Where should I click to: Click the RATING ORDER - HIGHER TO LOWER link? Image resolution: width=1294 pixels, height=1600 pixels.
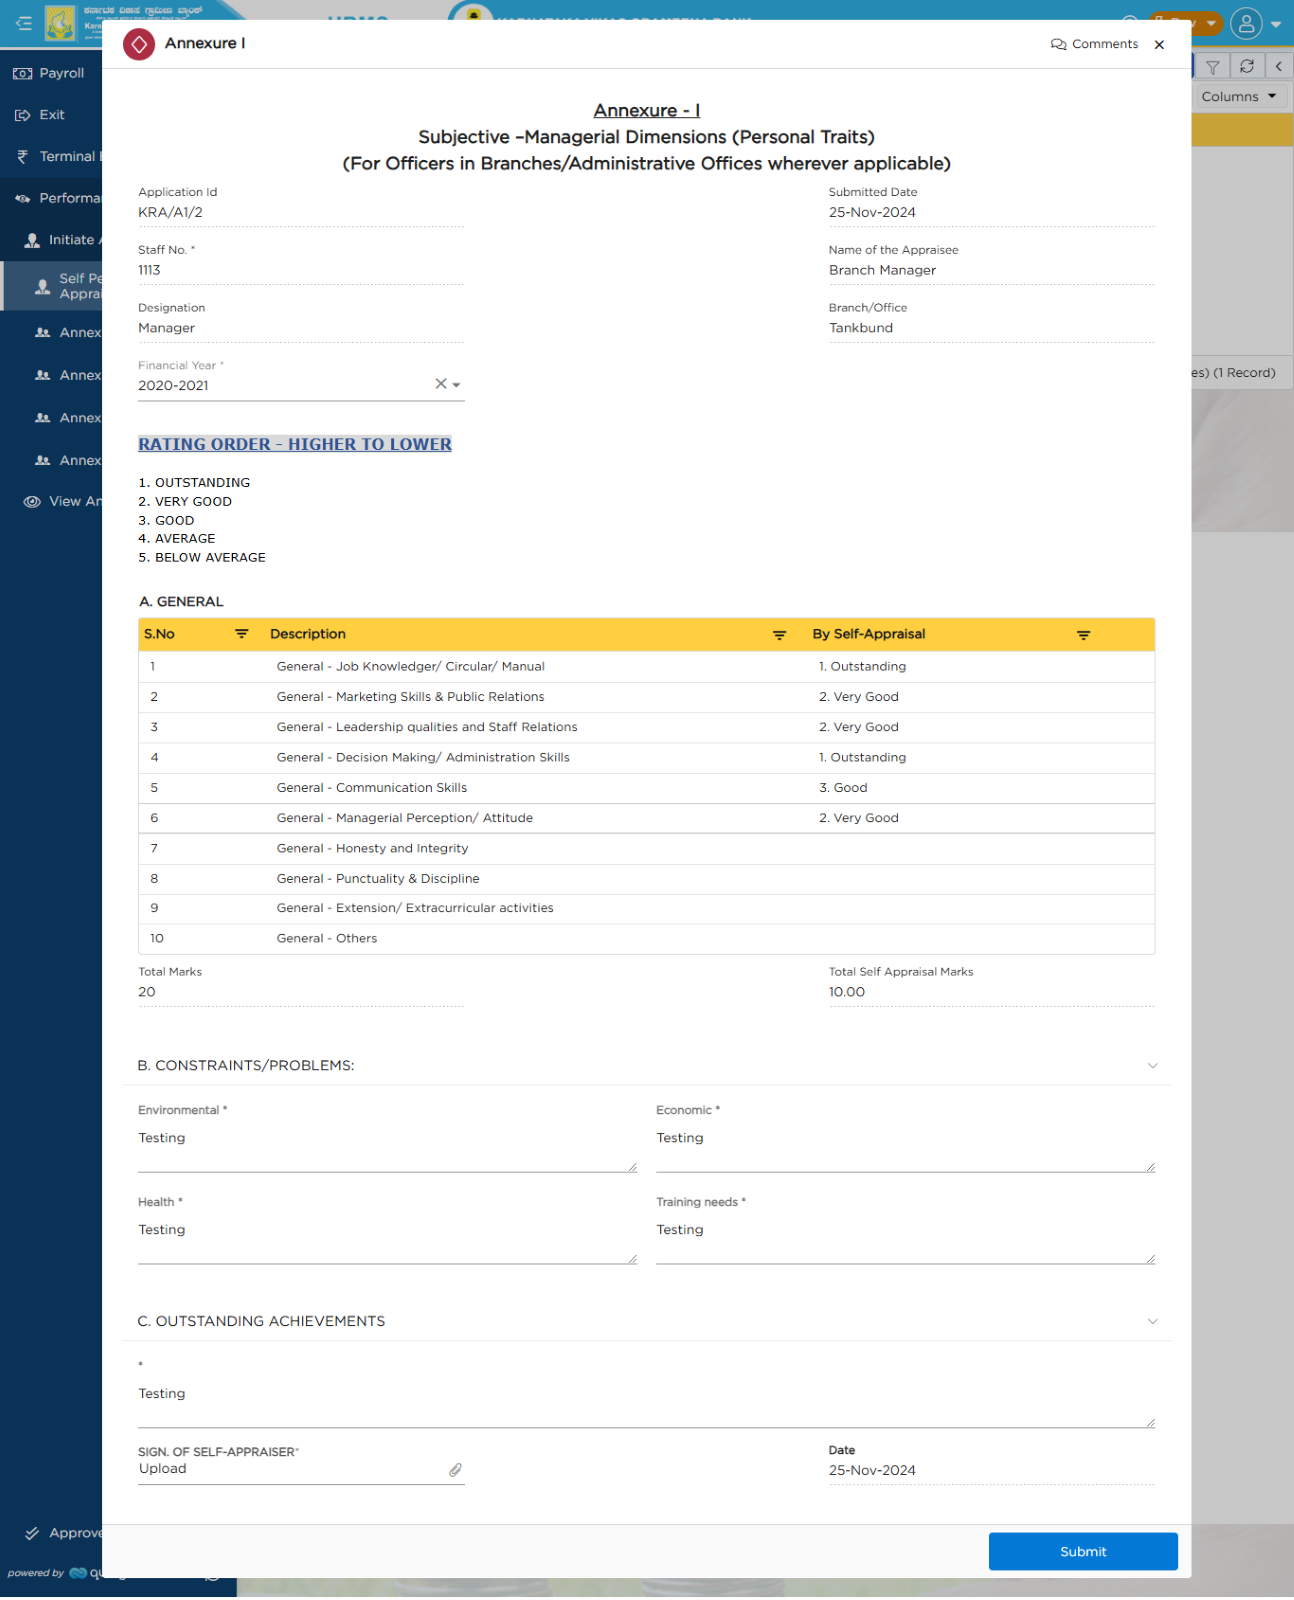[295, 444]
